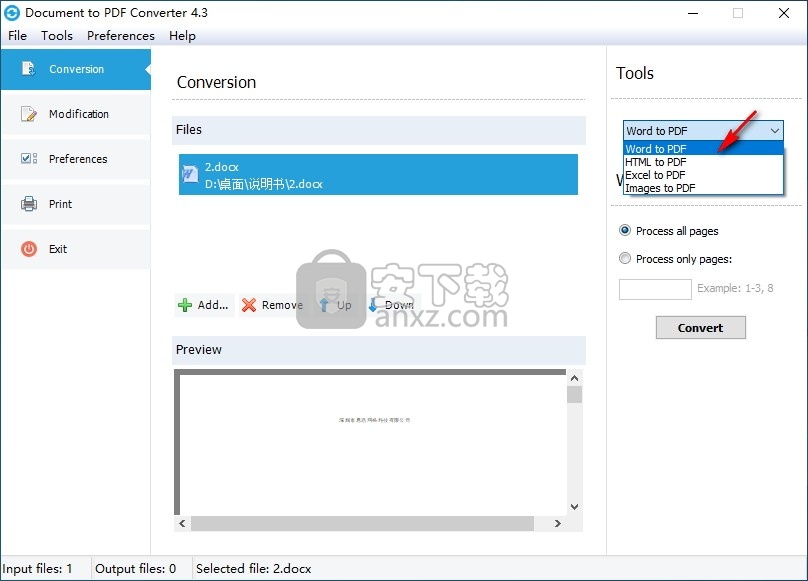Click preview scroll down arrow

point(575,507)
